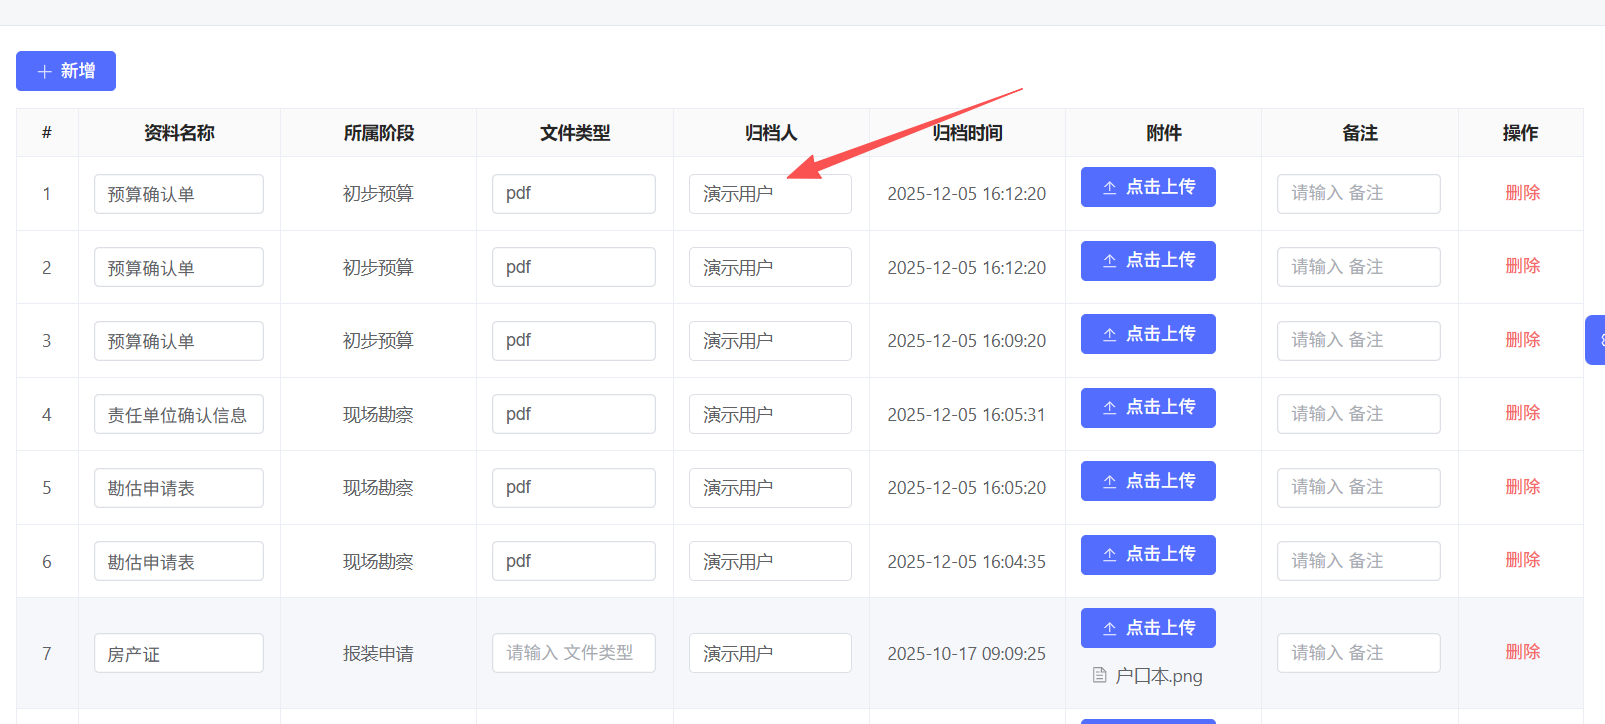Click upload button in row 2
Screen dimensions: 1605x724
1148,261
